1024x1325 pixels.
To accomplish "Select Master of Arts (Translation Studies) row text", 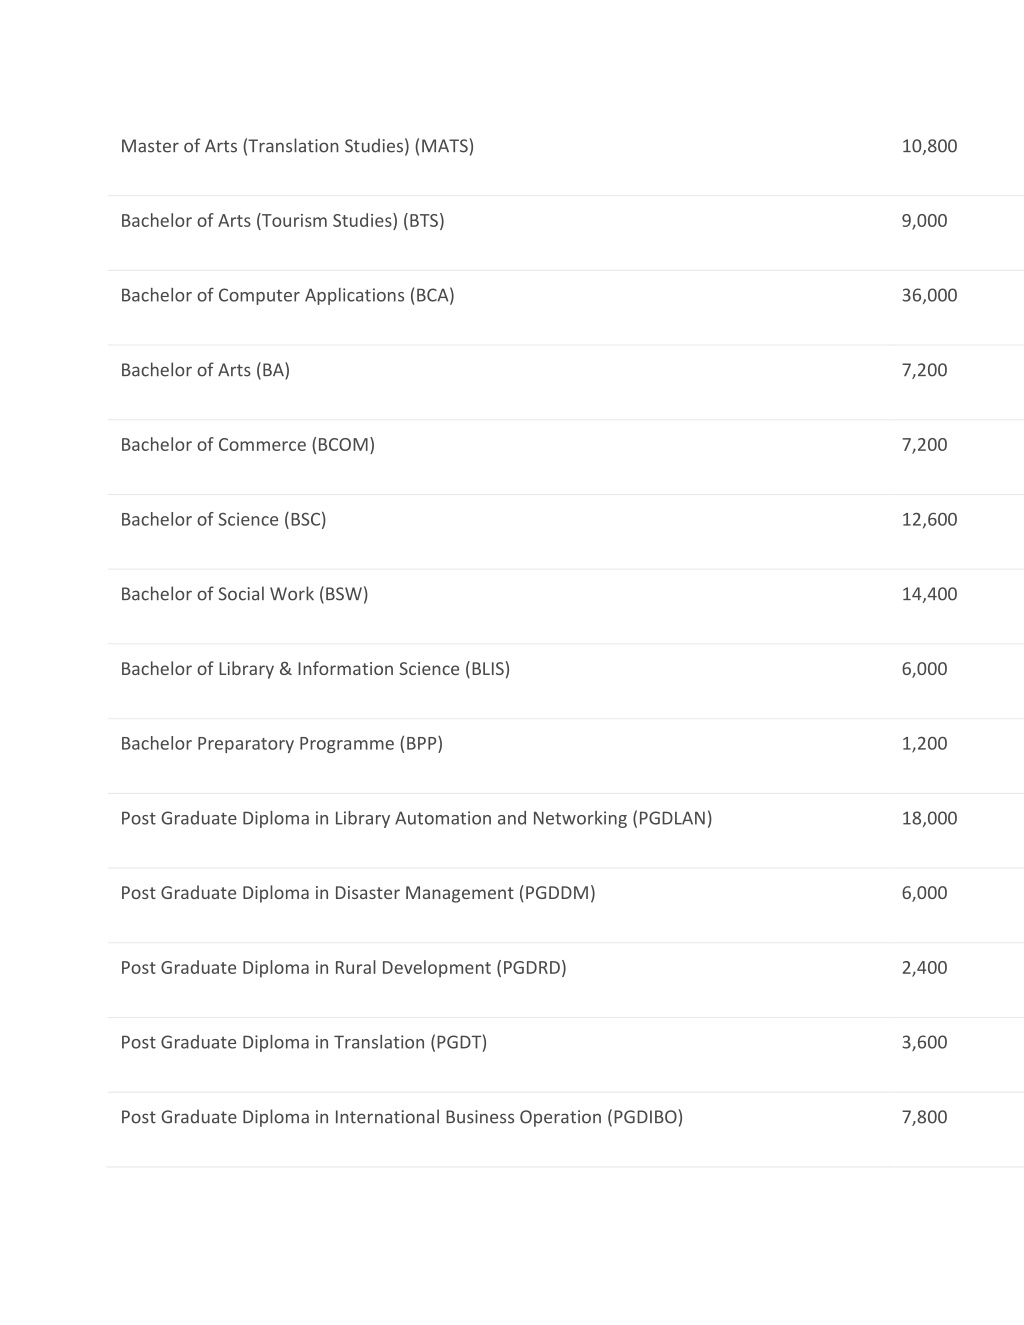I will point(297,146).
